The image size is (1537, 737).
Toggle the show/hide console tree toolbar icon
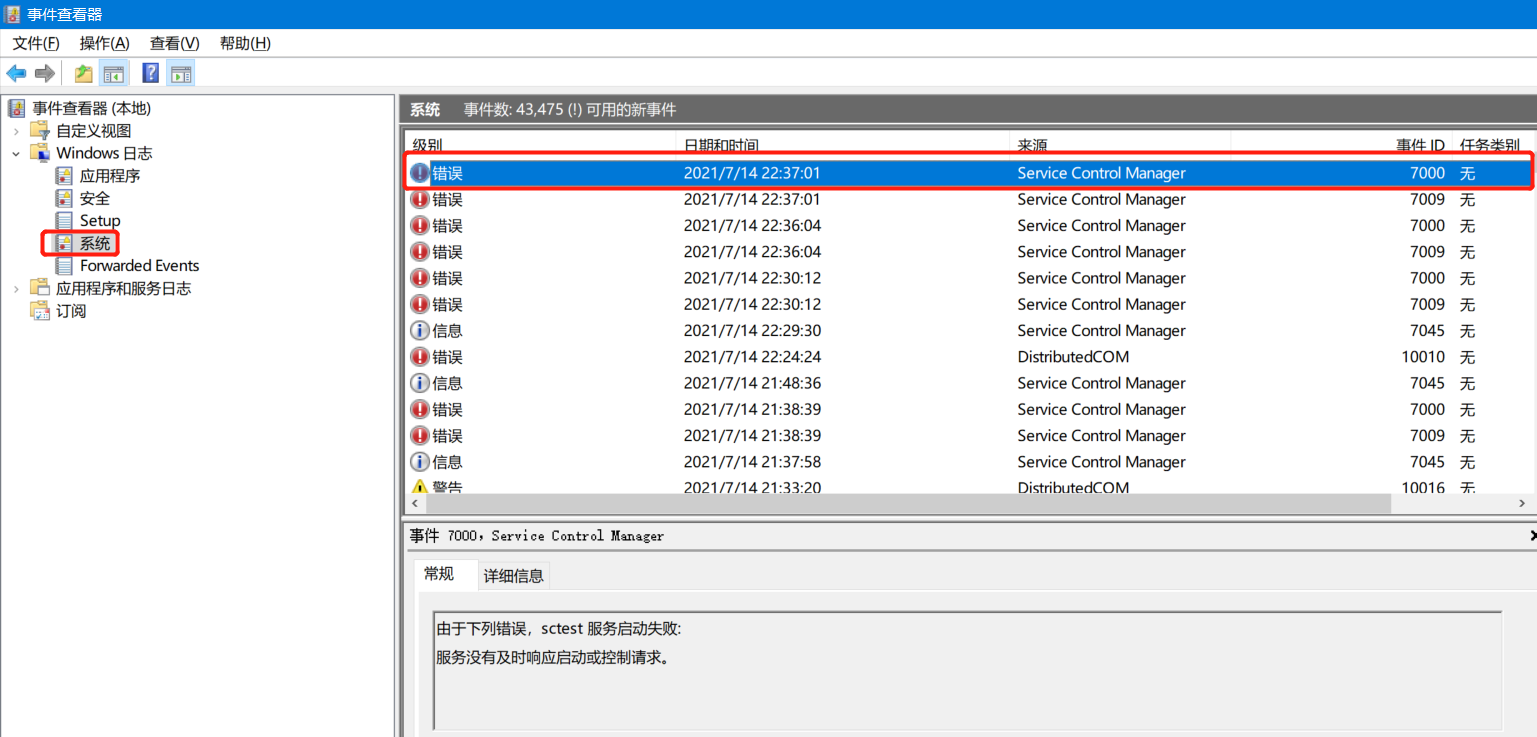click(x=113, y=73)
